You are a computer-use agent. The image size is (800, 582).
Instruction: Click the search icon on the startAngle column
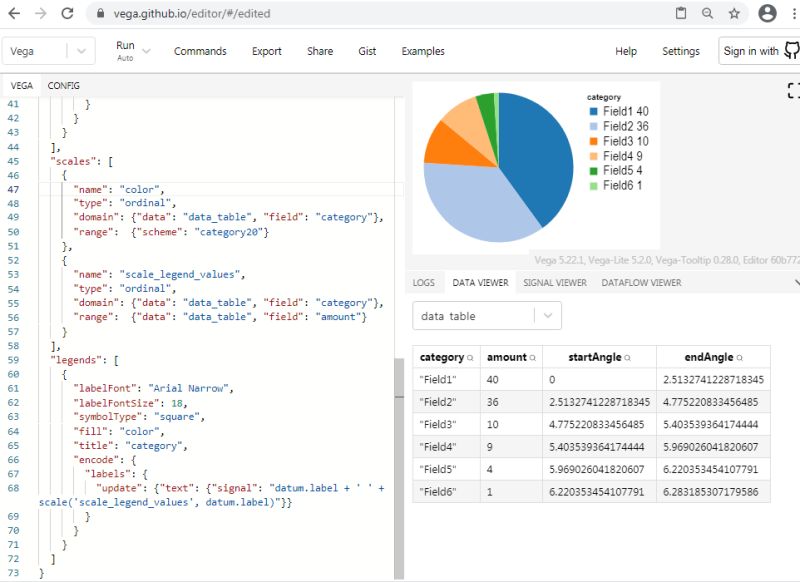coord(627,357)
